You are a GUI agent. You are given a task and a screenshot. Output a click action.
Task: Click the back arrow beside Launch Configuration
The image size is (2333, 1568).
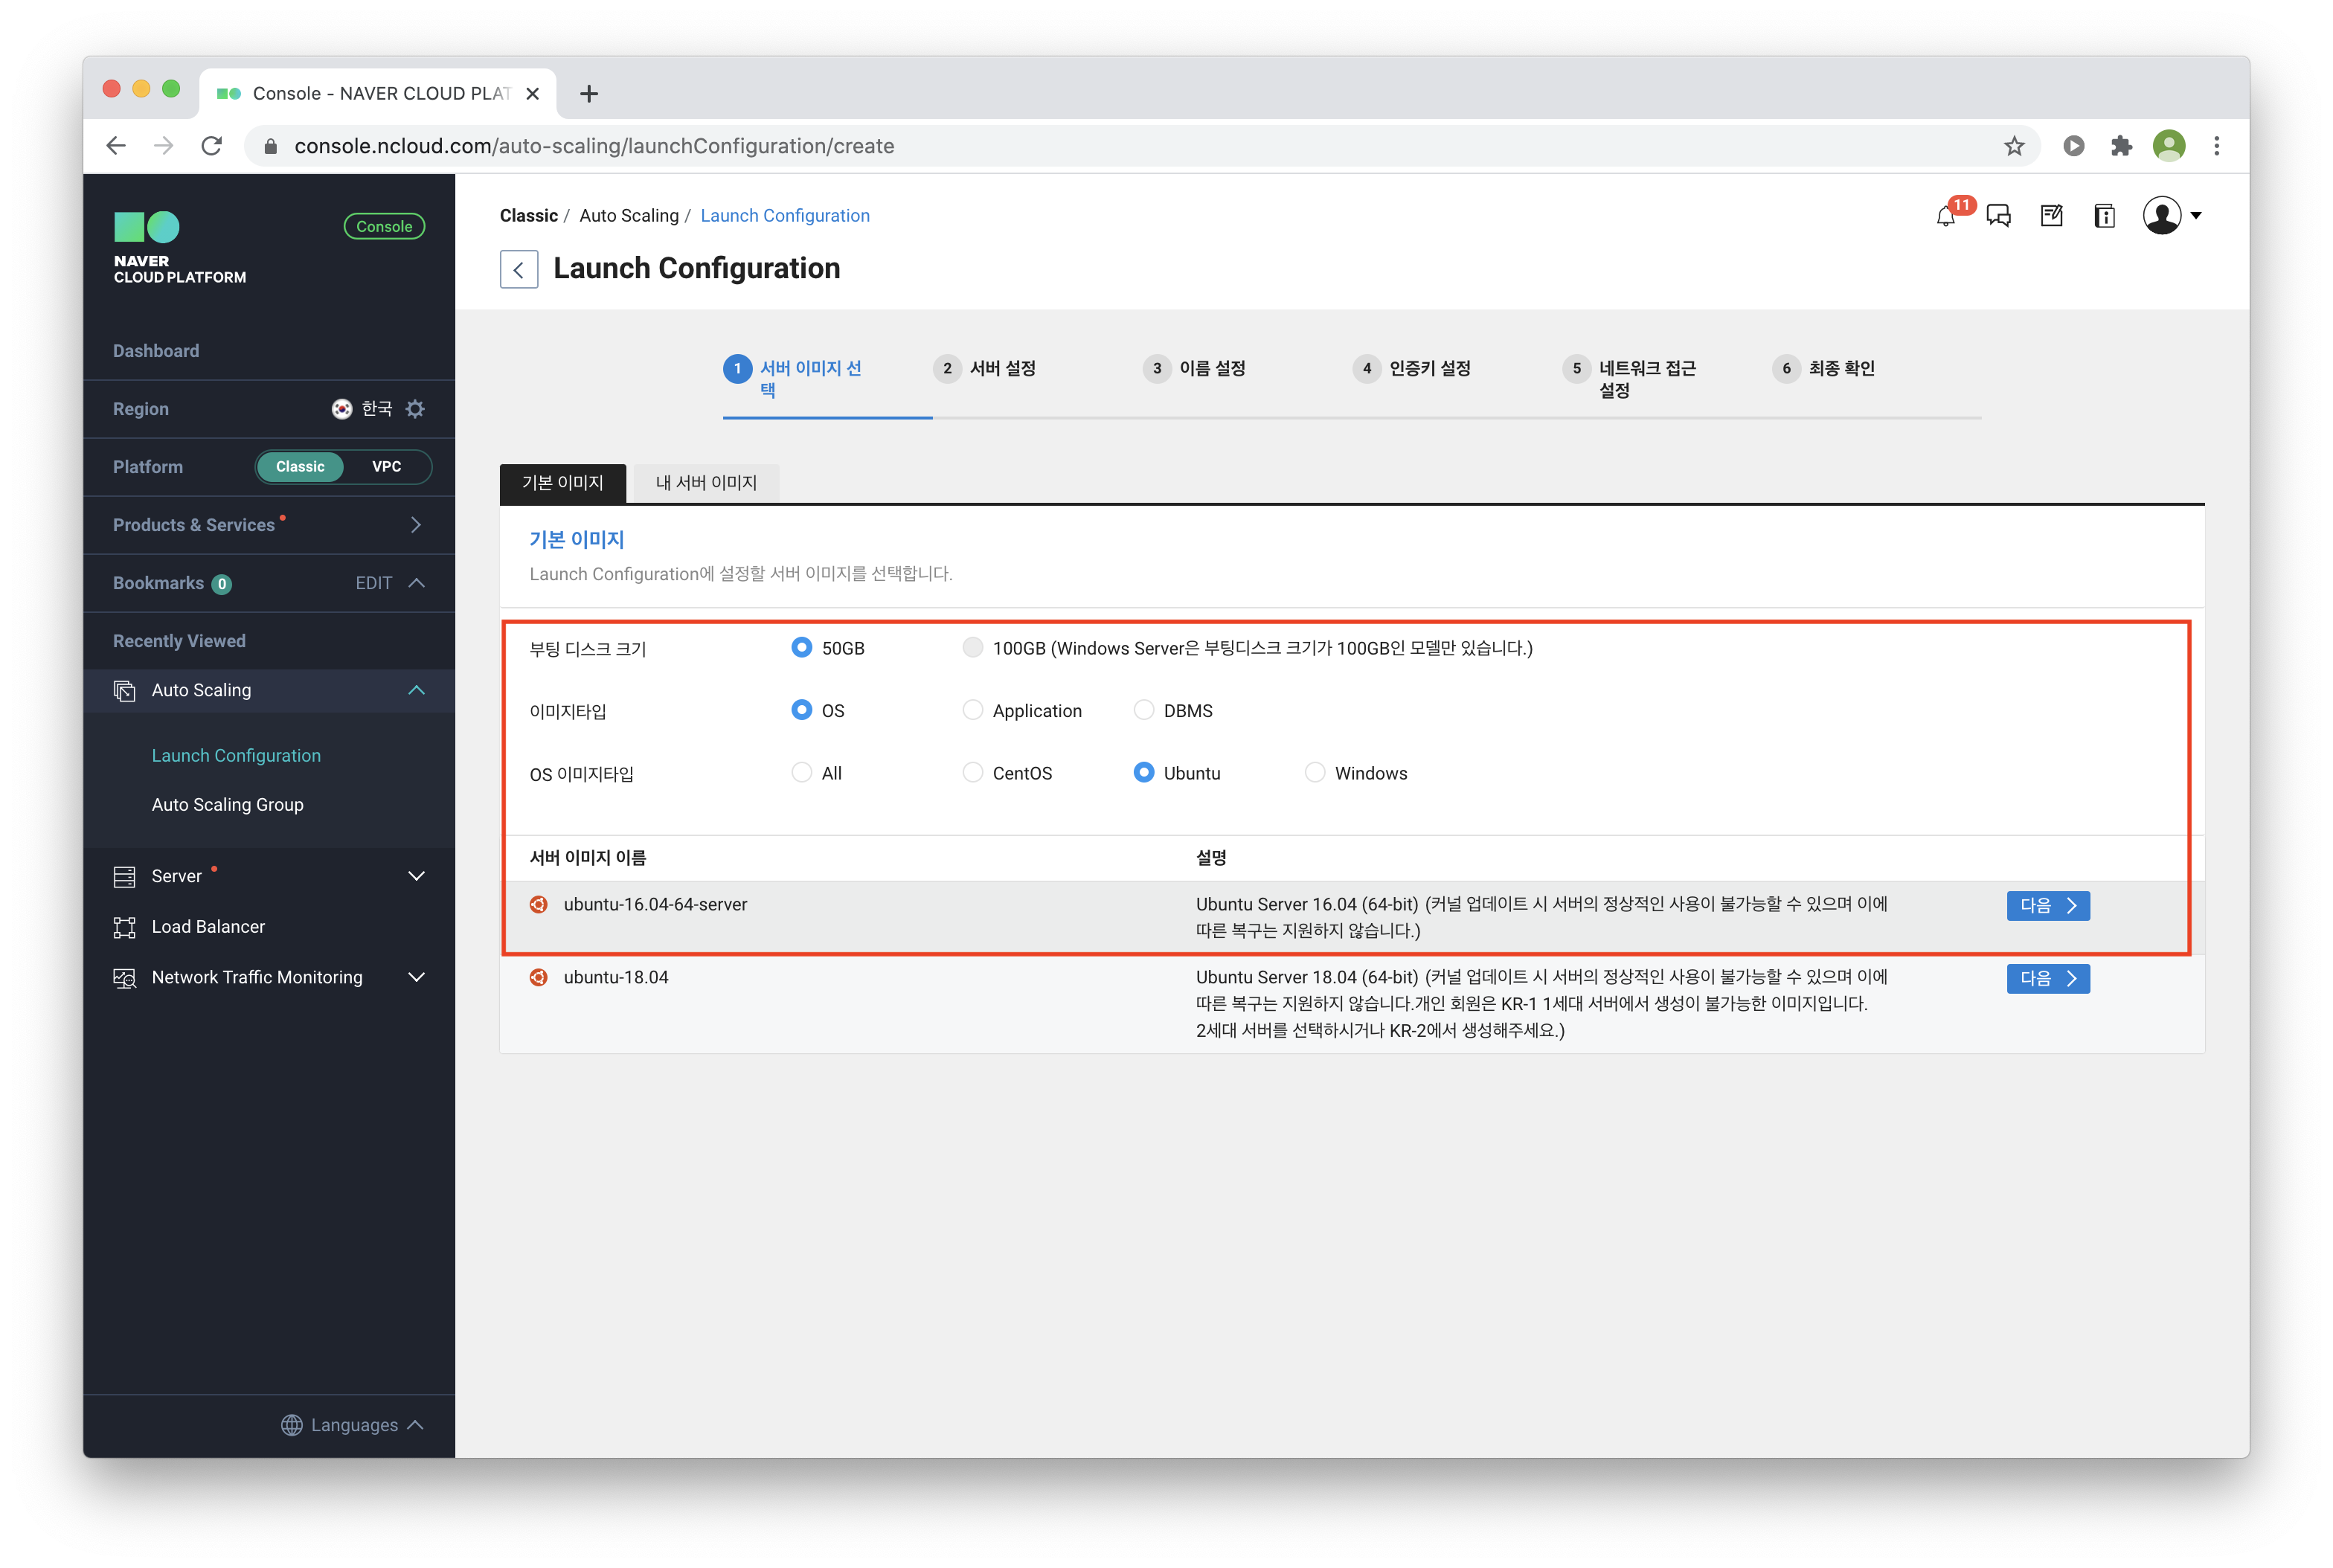click(518, 269)
